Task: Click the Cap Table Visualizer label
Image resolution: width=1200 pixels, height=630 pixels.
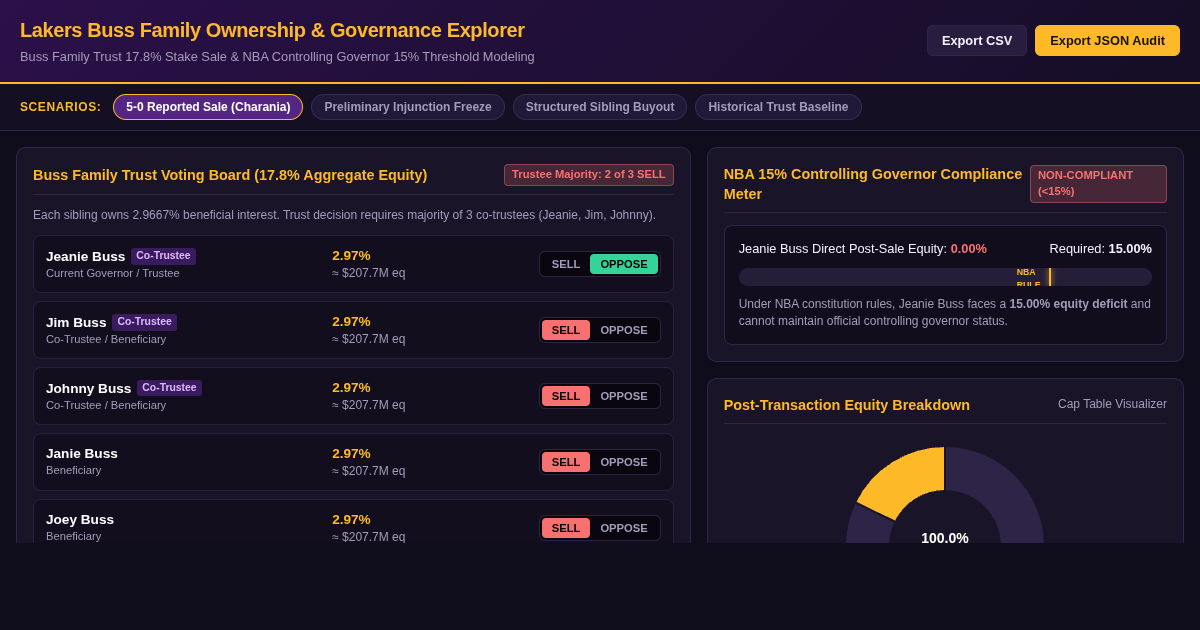Action: pyautogui.click(x=1112, y=404)
